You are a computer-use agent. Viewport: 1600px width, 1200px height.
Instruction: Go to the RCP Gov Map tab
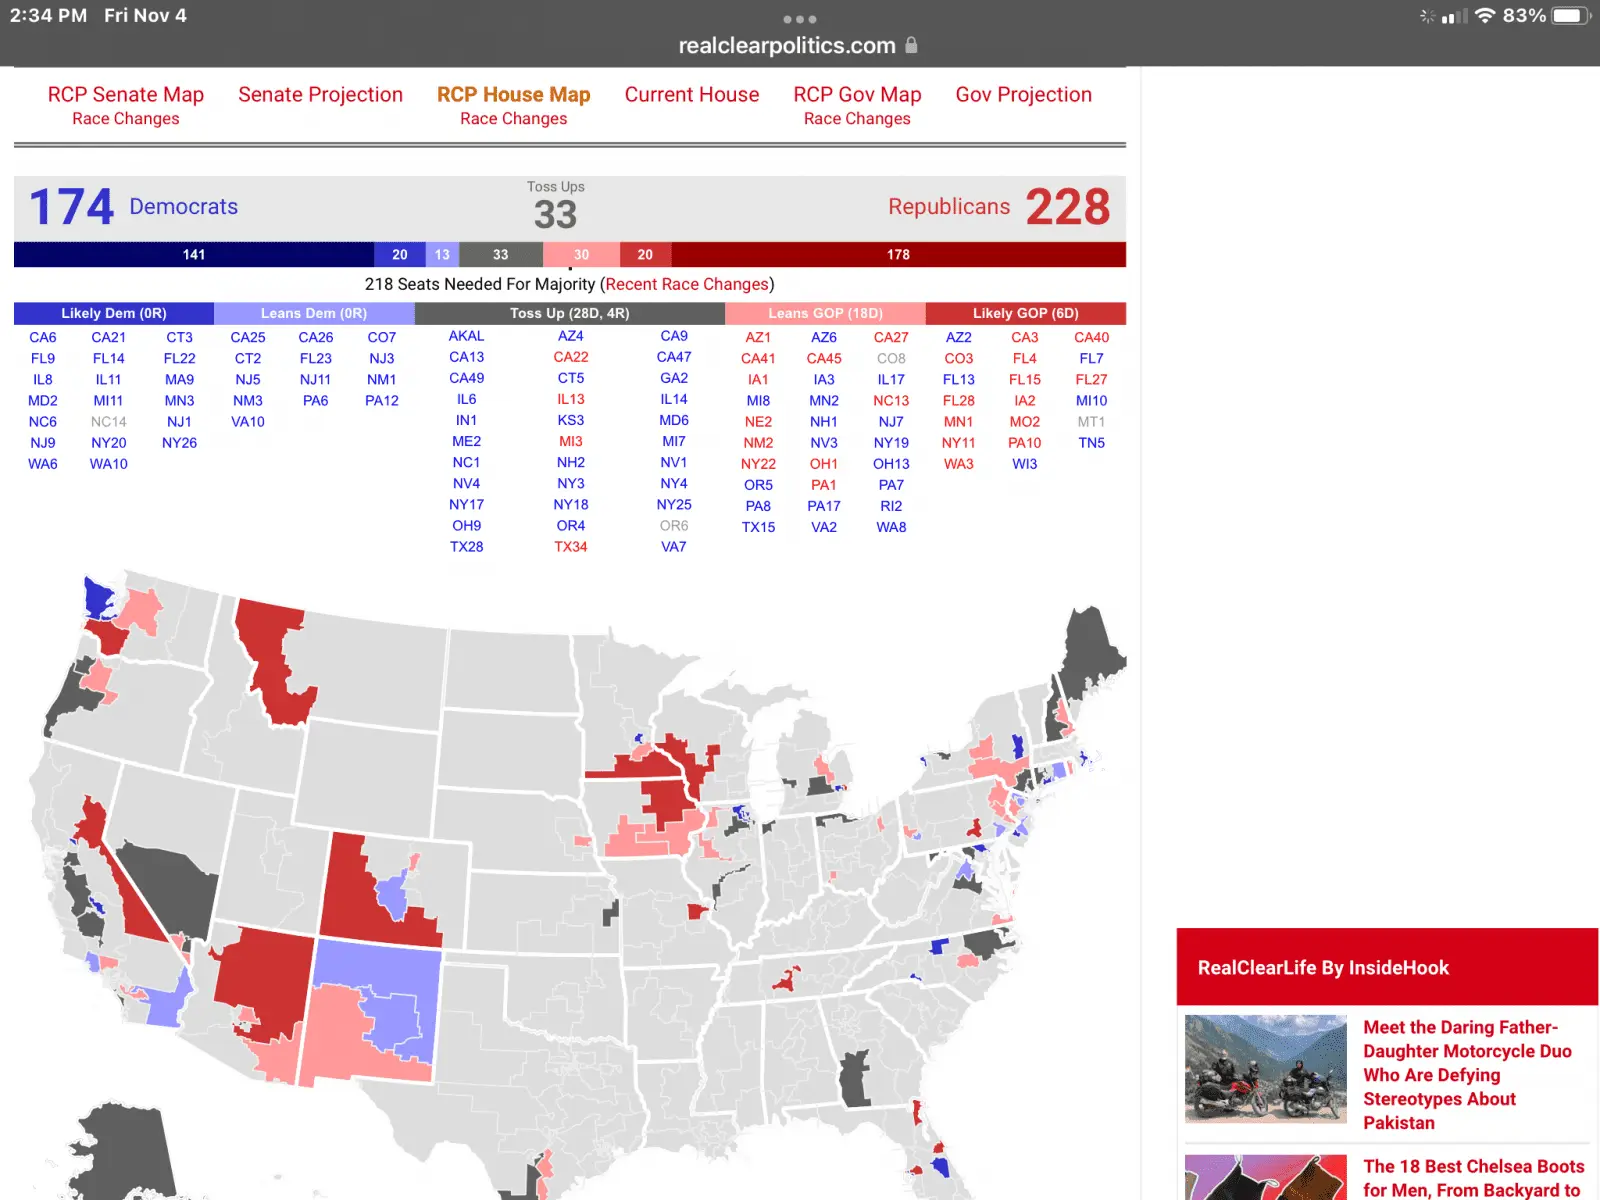point(857,94)
